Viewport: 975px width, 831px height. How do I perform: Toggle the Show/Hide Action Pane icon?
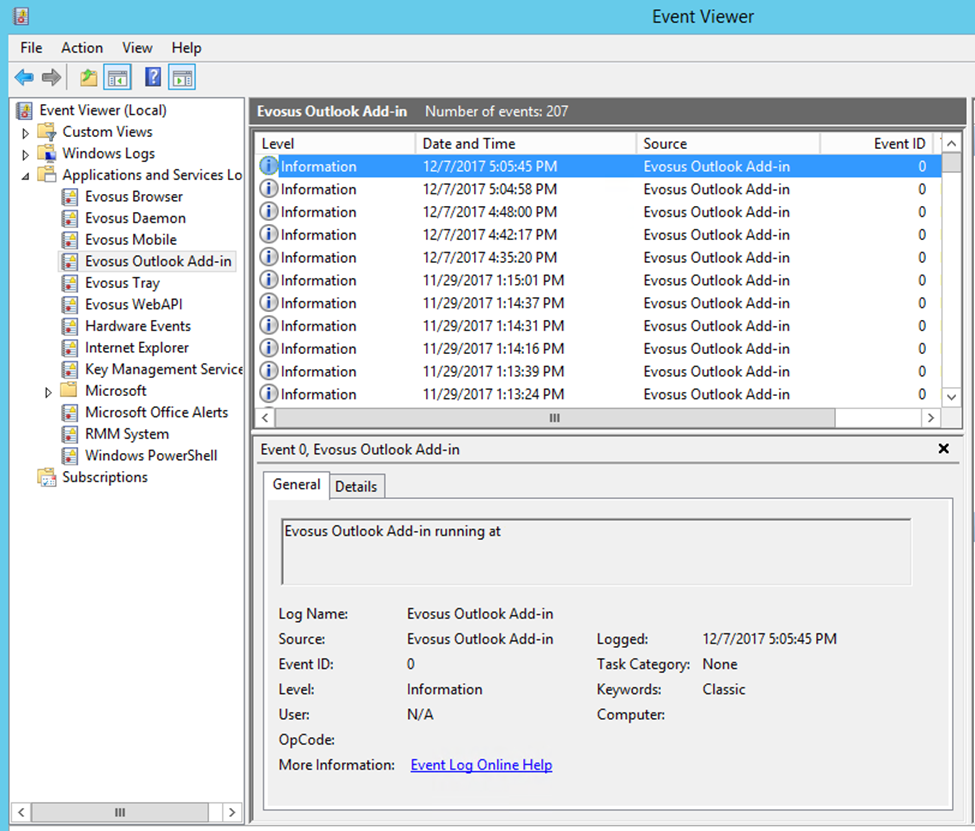(x=182, y=78)
